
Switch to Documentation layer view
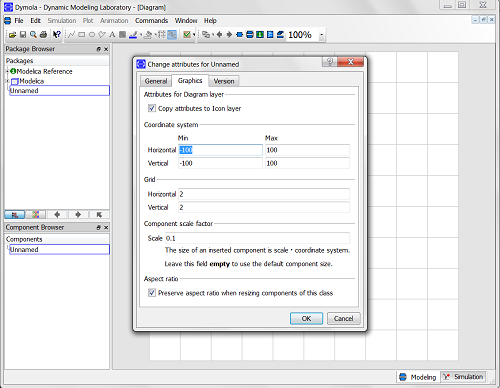point(260,35)
